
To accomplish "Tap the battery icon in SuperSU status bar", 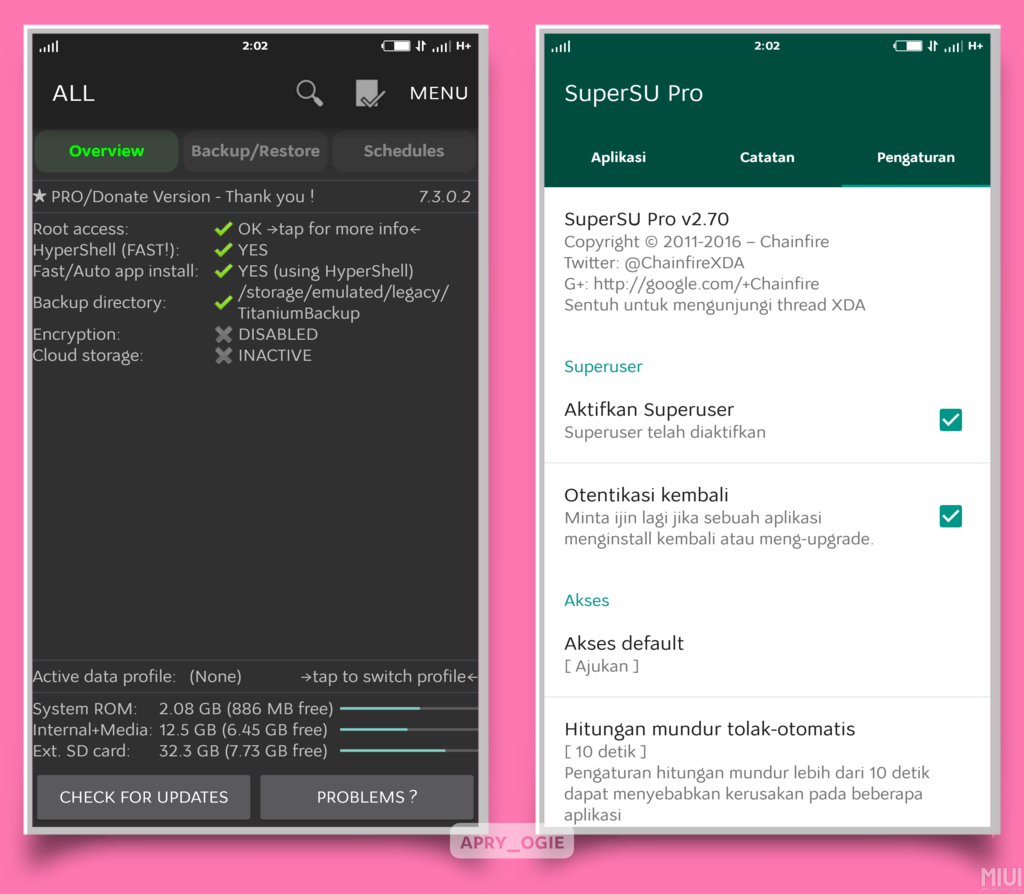I will point(908,46).
